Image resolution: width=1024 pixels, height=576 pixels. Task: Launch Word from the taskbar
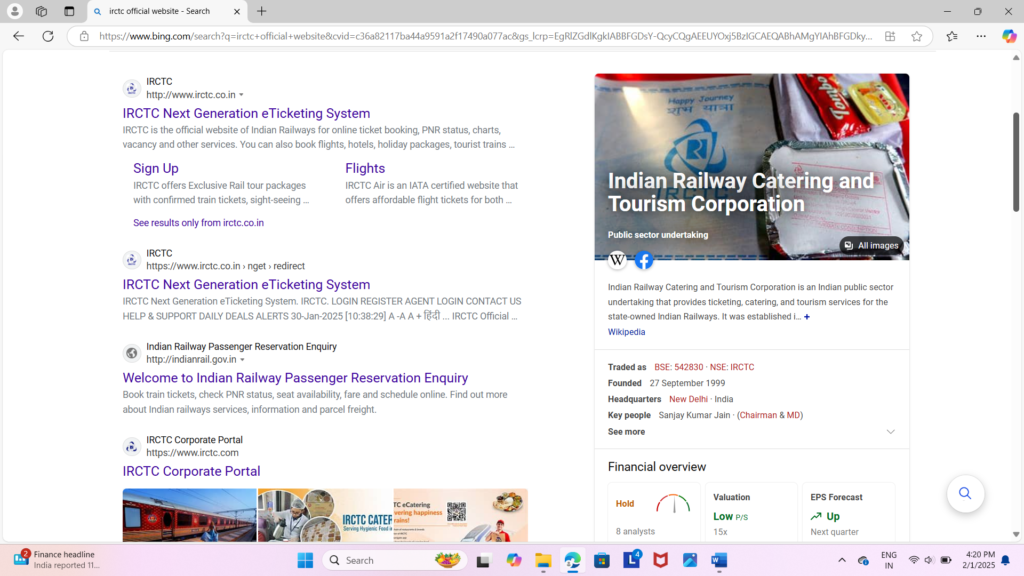[719, 560]
